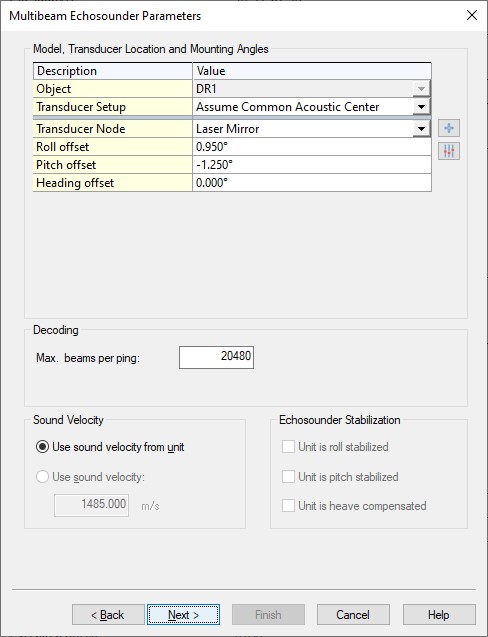
Task: Click the Roll offset value field
Action: pos(312,147)
